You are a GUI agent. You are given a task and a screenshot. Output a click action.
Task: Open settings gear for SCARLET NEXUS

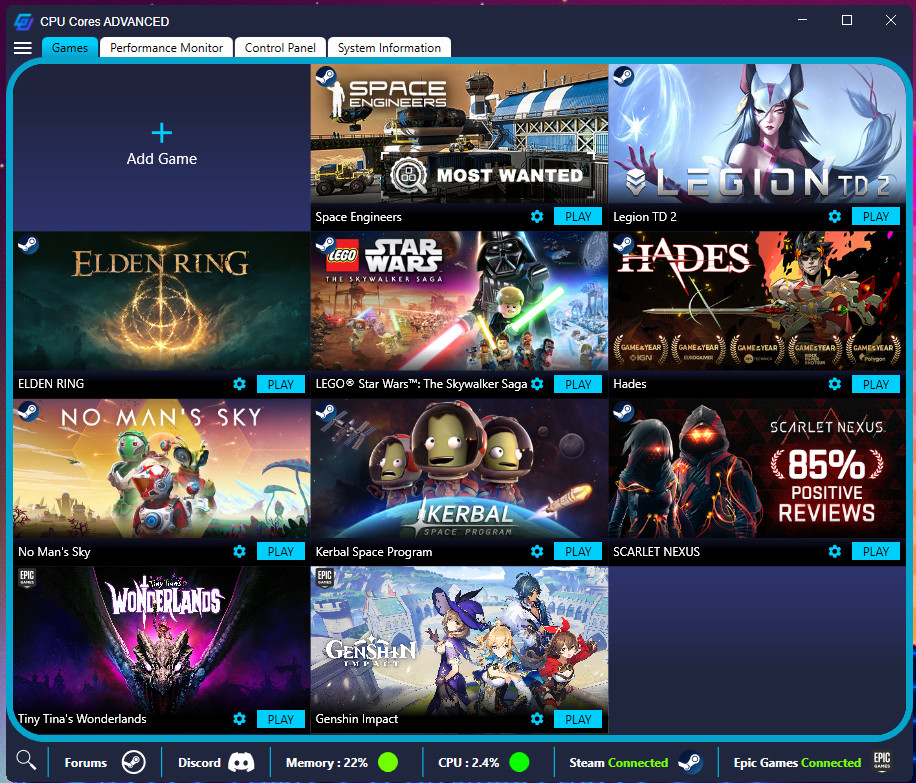[x=834, y=551]
